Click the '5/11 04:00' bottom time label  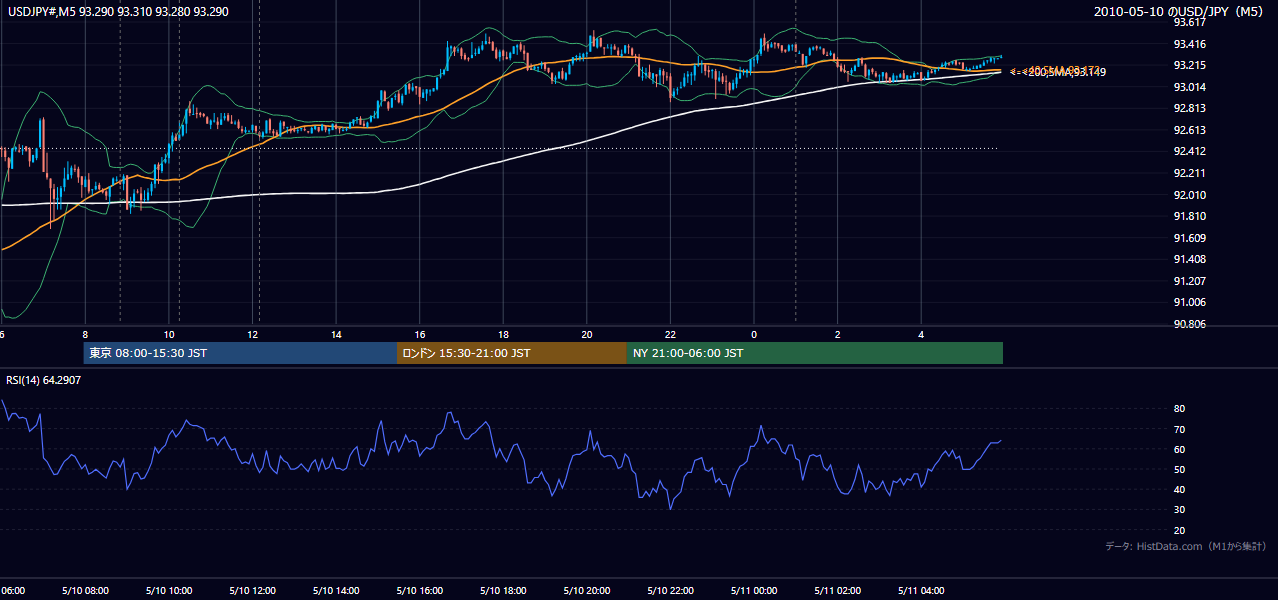pyautogui.click(x=921, y=590)
